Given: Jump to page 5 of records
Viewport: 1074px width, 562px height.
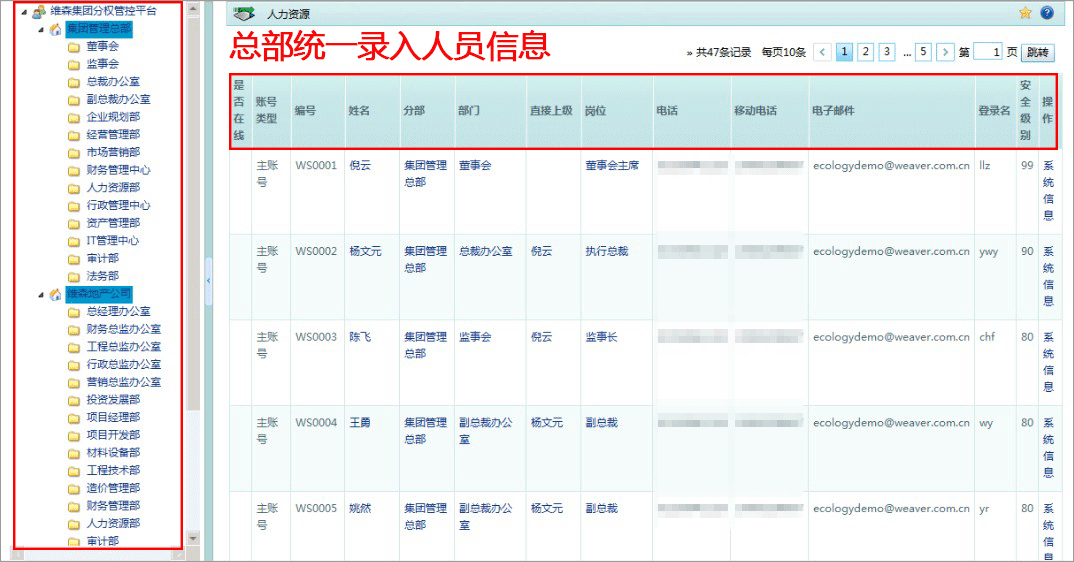Looking at the screenshot, I should (x=923, y=52).
